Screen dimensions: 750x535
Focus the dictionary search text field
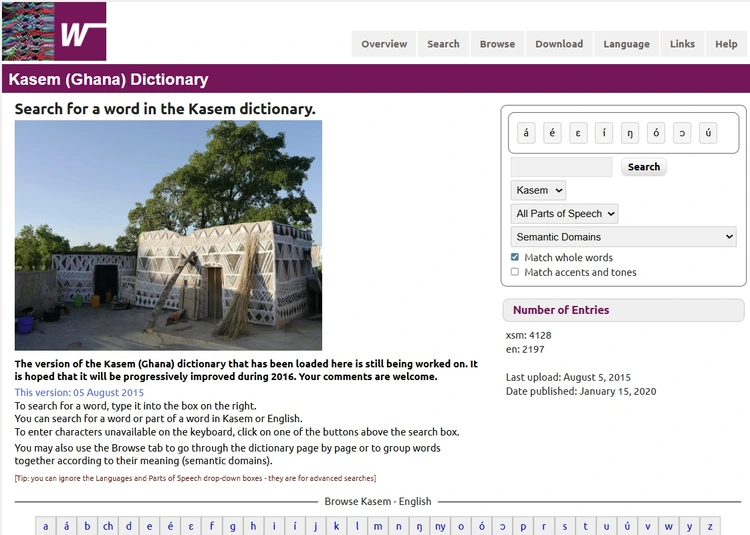(x=561, y=167)
